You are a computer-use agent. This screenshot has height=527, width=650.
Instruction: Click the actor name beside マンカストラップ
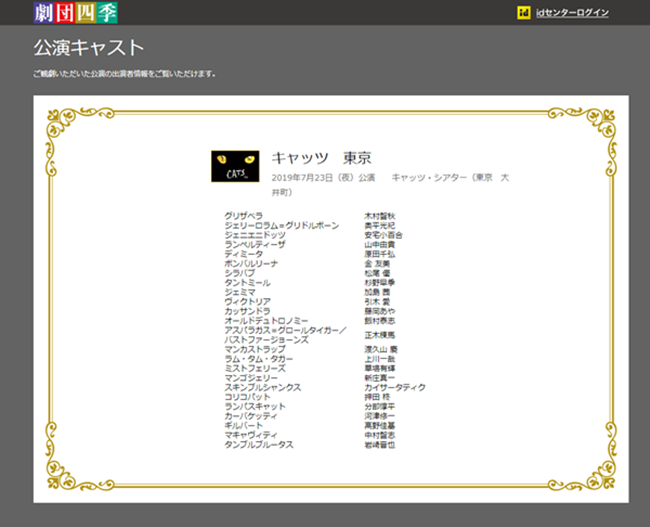381,349
